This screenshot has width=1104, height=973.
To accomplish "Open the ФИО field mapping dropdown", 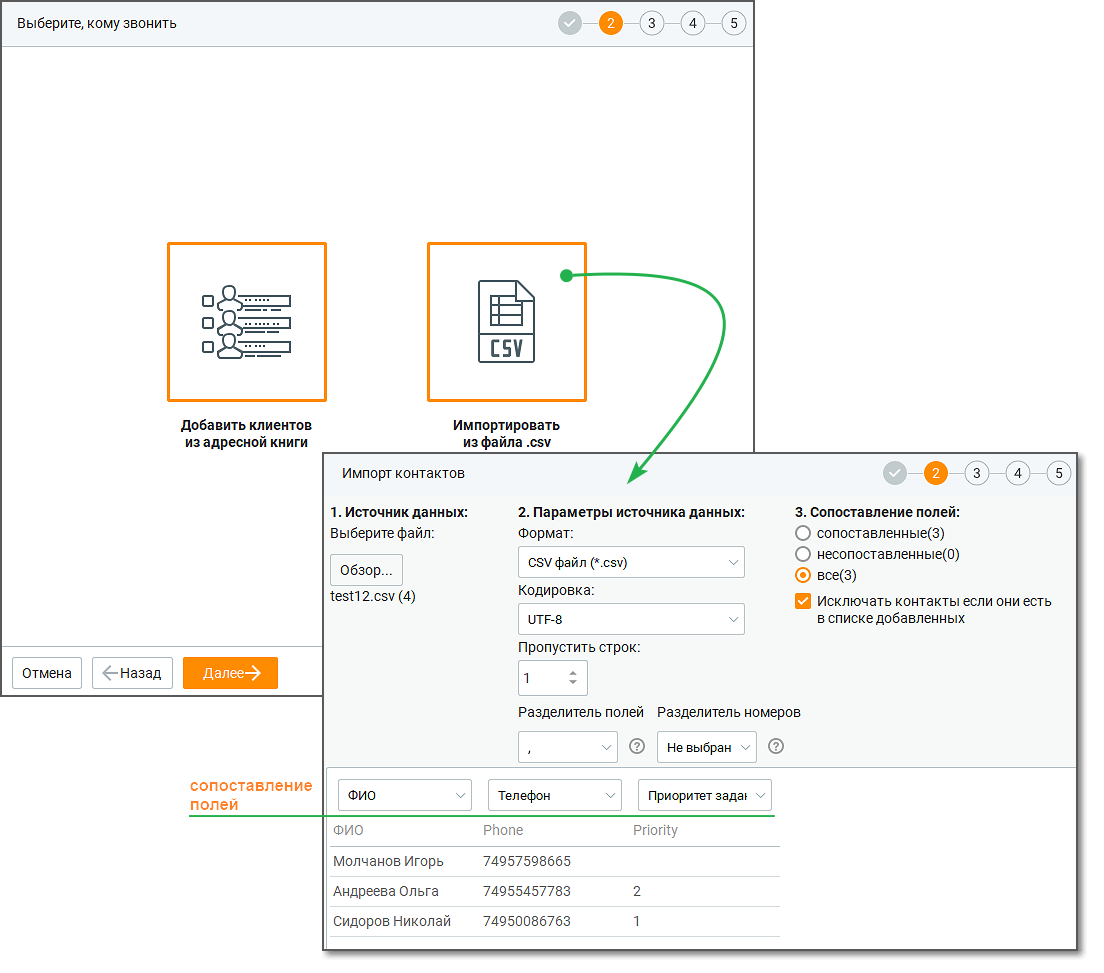I will (x=405, y=795).
